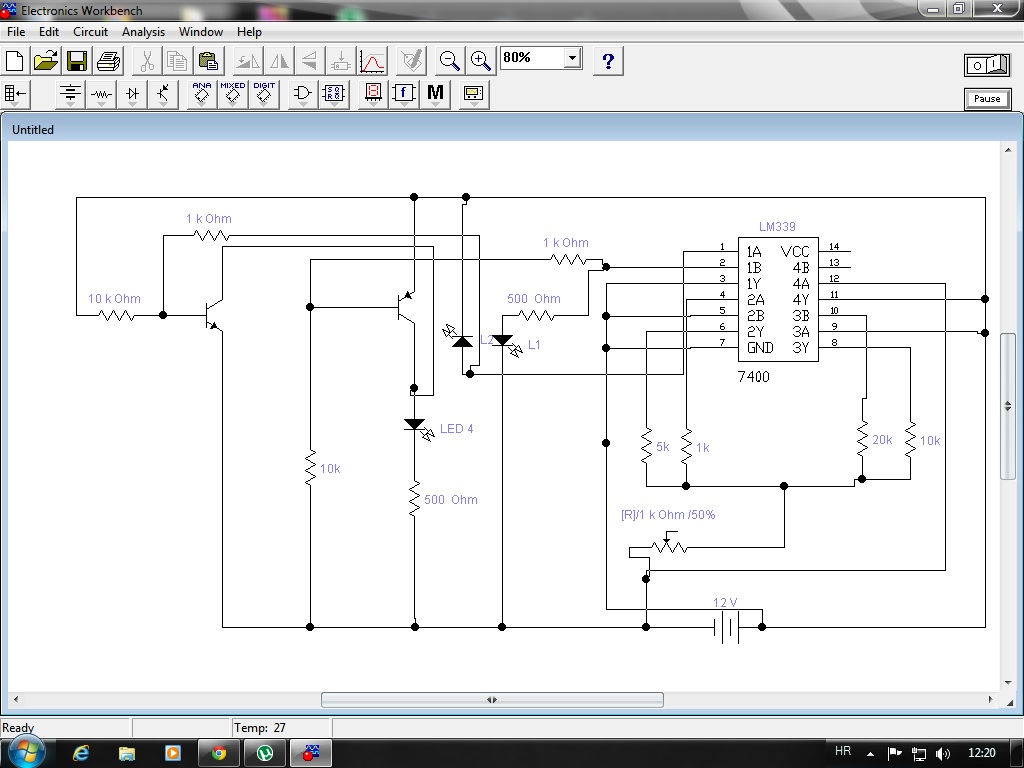Open the Edit menu
The height and width of the screenshot is (768, 1024).
click(48, 31)
